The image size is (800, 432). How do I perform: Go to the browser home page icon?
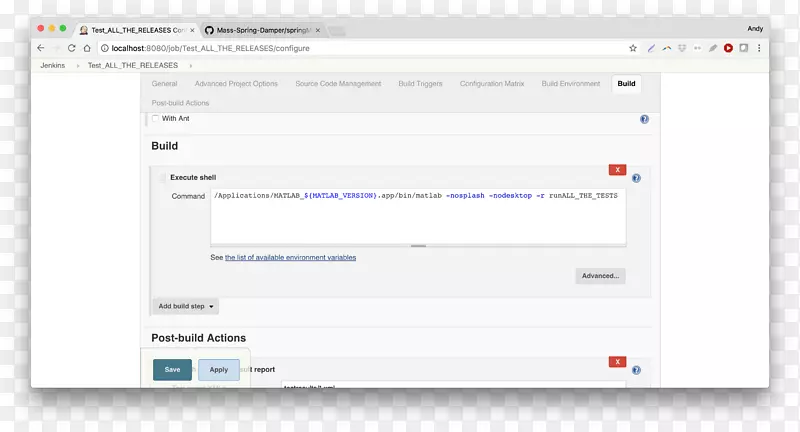[x=88, y=48]
